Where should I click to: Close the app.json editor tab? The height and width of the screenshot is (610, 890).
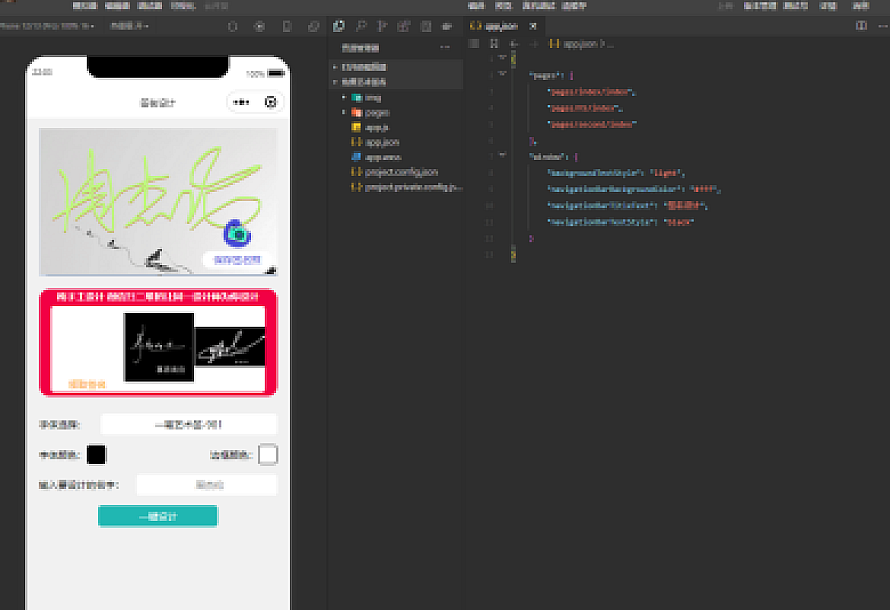533,26
